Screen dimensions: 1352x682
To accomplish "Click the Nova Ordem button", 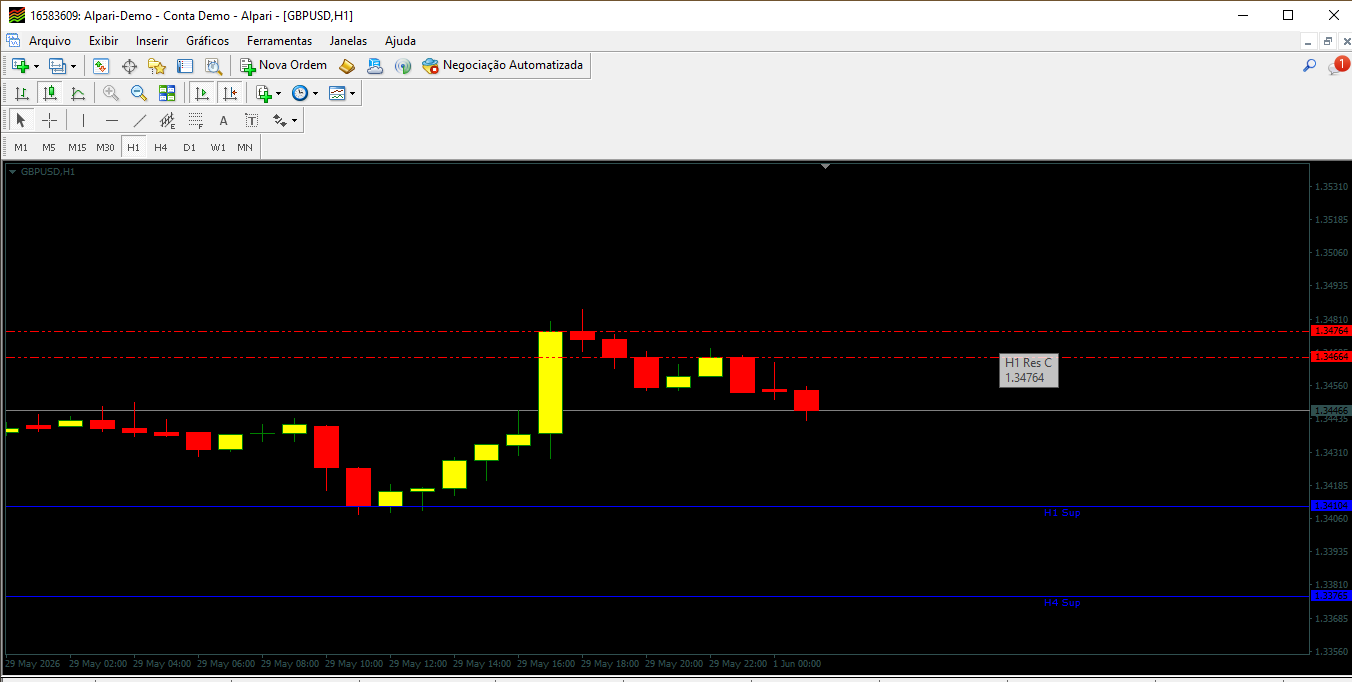I will pyautogui.click(x=283, y=65).
